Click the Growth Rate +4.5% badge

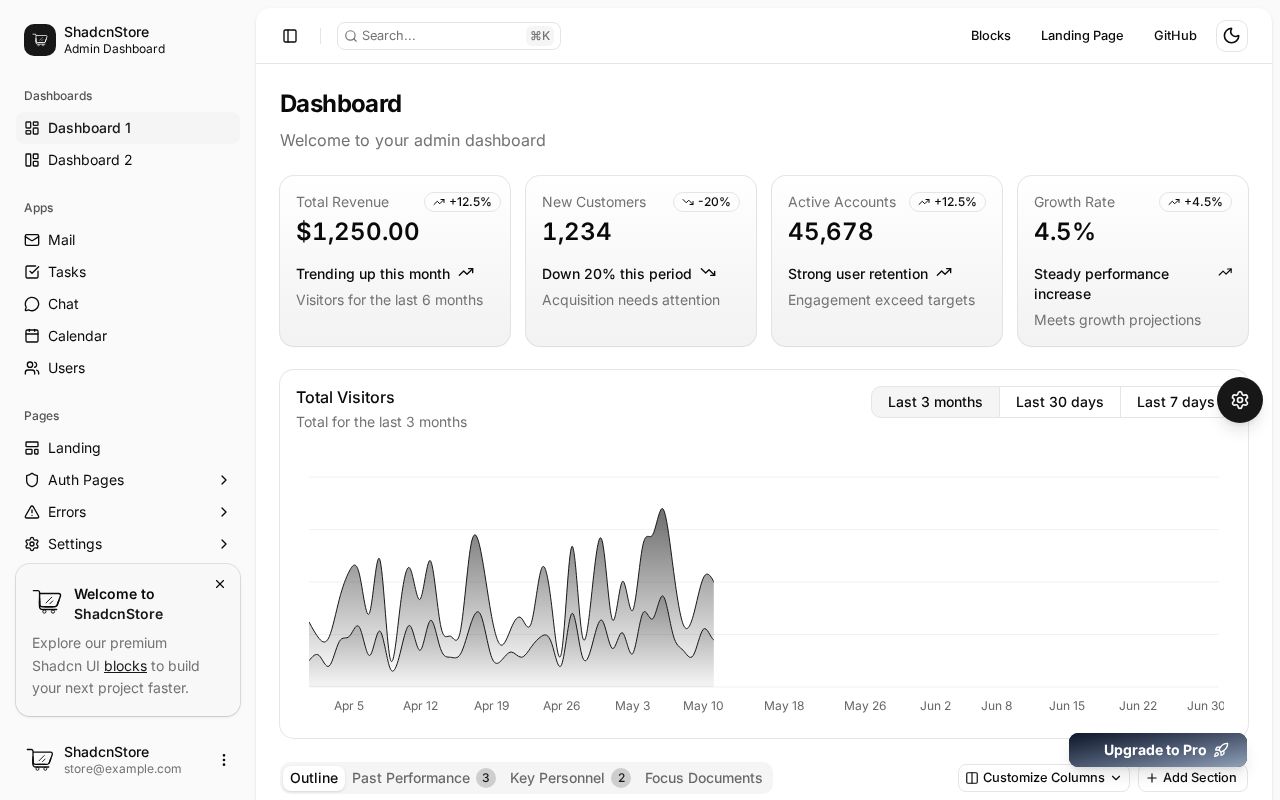pos(1195,202)
